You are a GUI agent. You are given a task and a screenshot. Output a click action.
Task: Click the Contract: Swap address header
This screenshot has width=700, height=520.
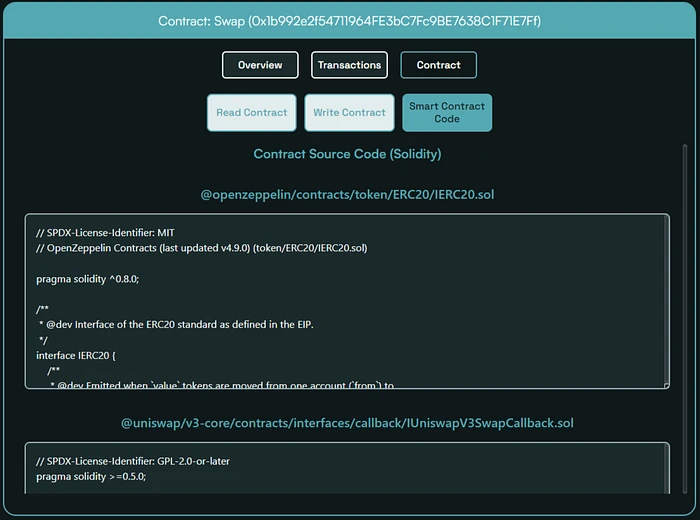tap(349, 20)
